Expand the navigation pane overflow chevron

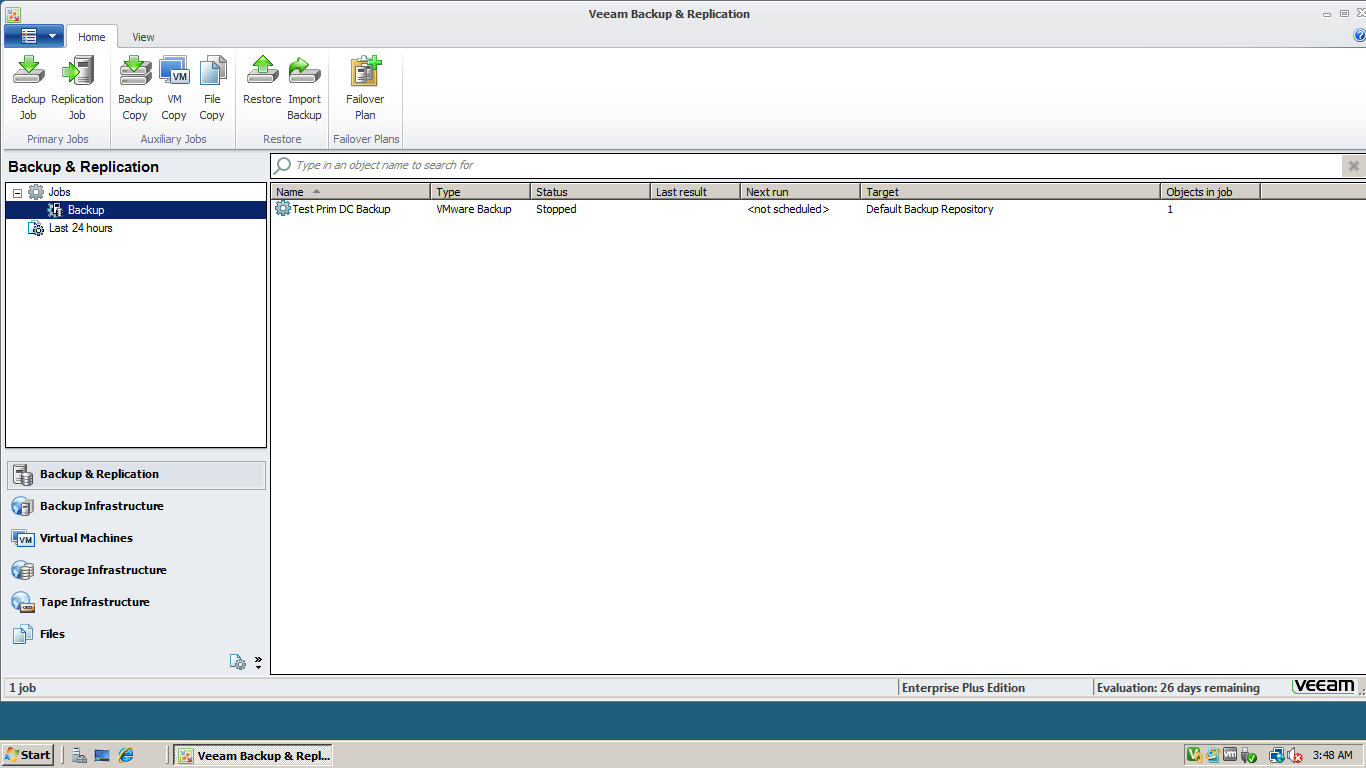tap(258, 661)
